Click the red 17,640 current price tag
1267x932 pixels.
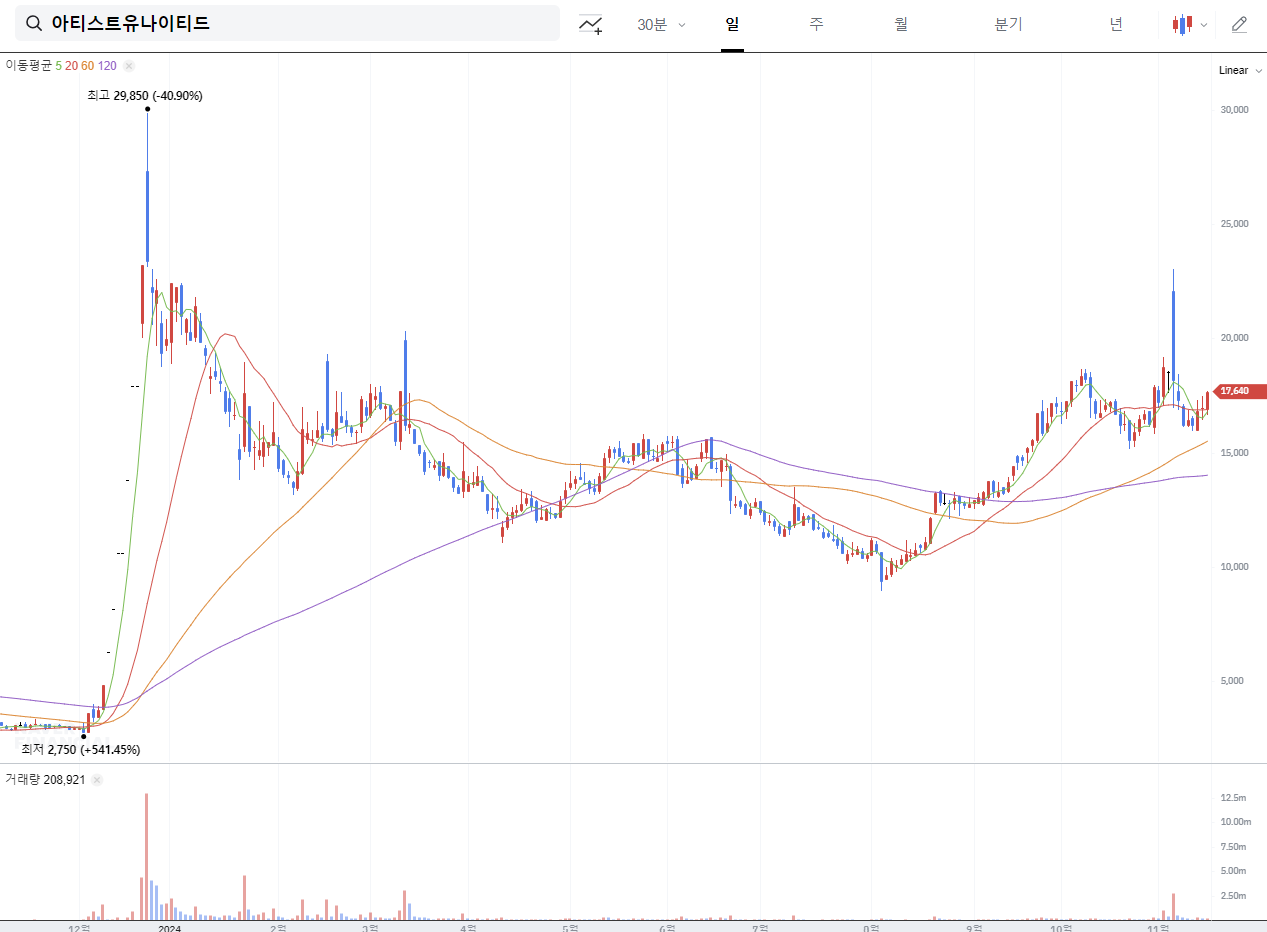click(x=1238, y=391)
